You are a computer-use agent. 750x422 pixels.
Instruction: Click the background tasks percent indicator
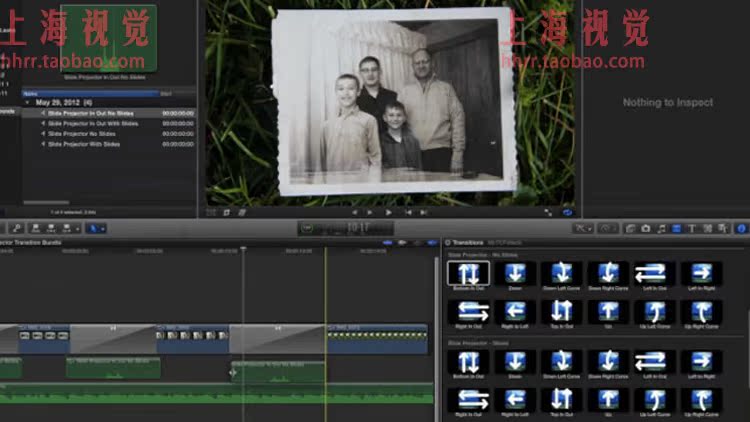pos(307,228)
